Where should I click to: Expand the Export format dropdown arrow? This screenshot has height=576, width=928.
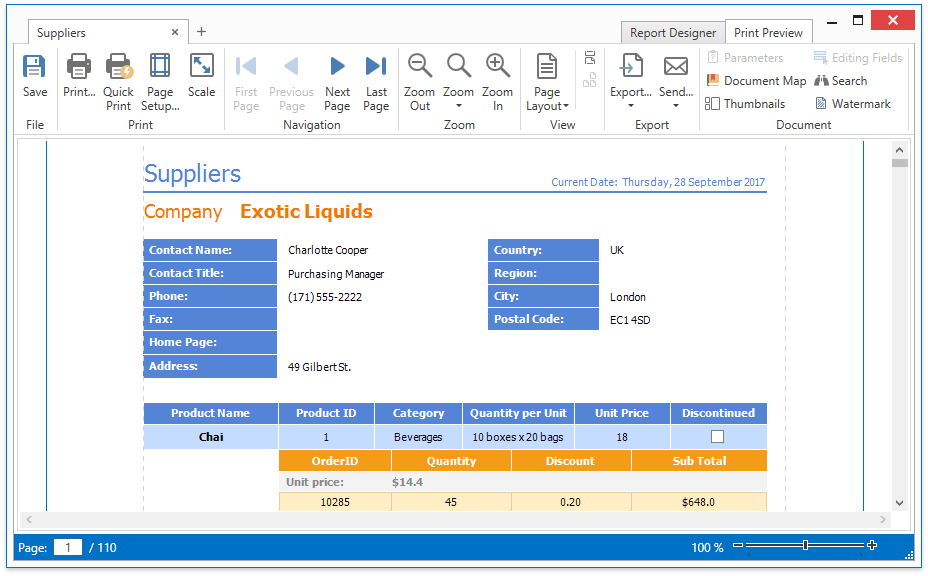[630, 106]
